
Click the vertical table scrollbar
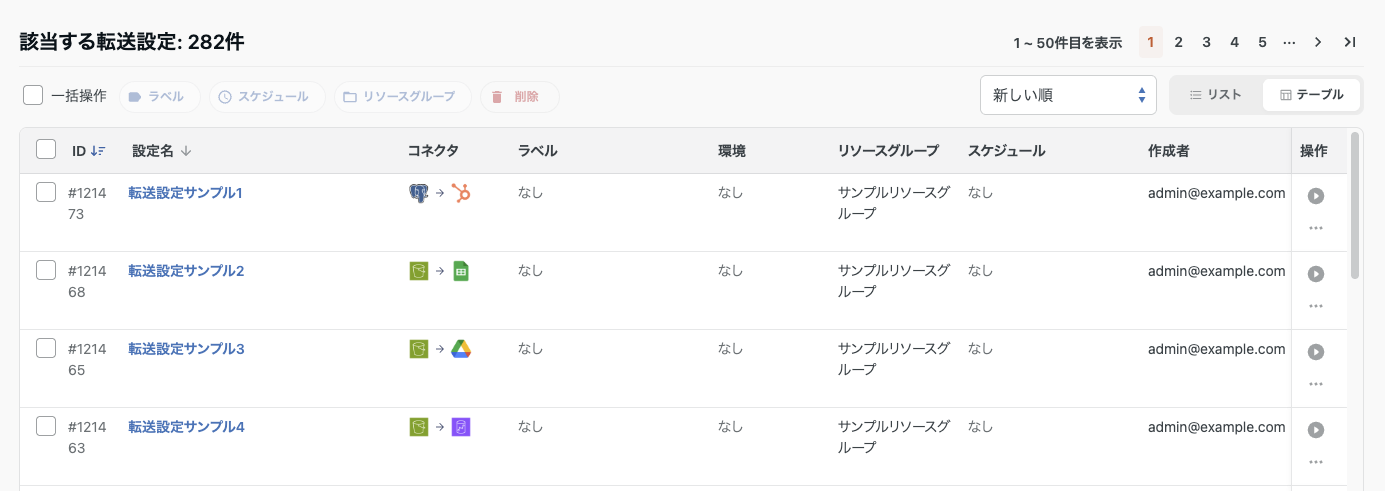[1355, 205]
